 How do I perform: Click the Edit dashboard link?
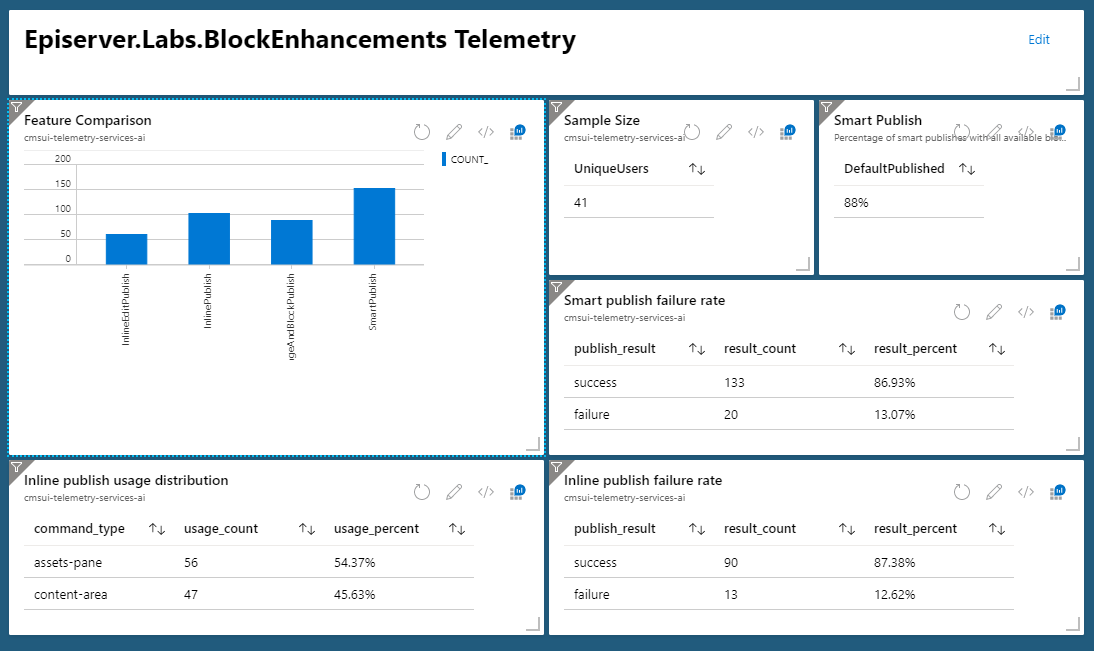[x=1039, y=40]
